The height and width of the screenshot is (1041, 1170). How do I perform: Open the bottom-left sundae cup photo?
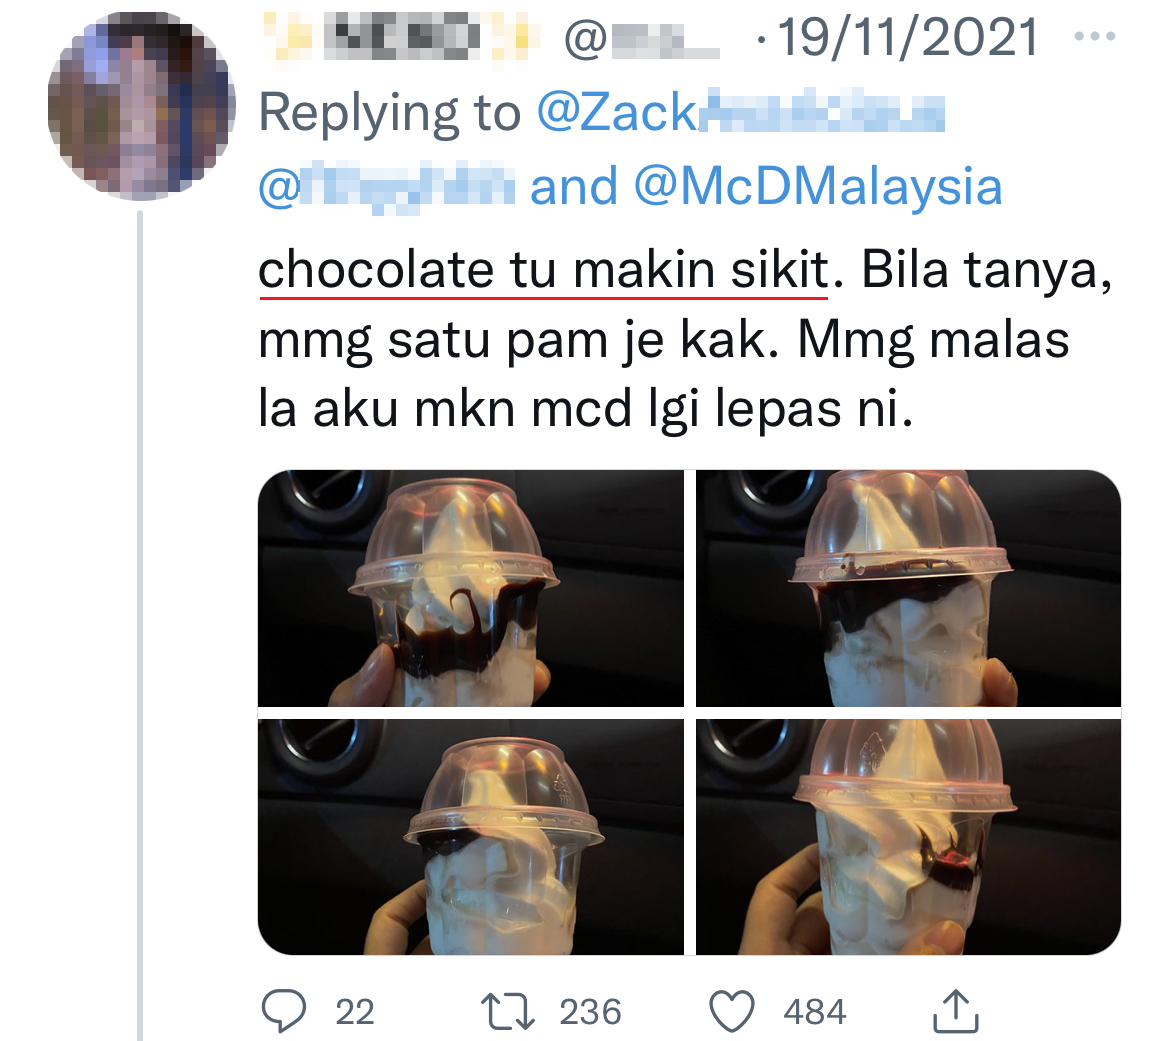471,836
